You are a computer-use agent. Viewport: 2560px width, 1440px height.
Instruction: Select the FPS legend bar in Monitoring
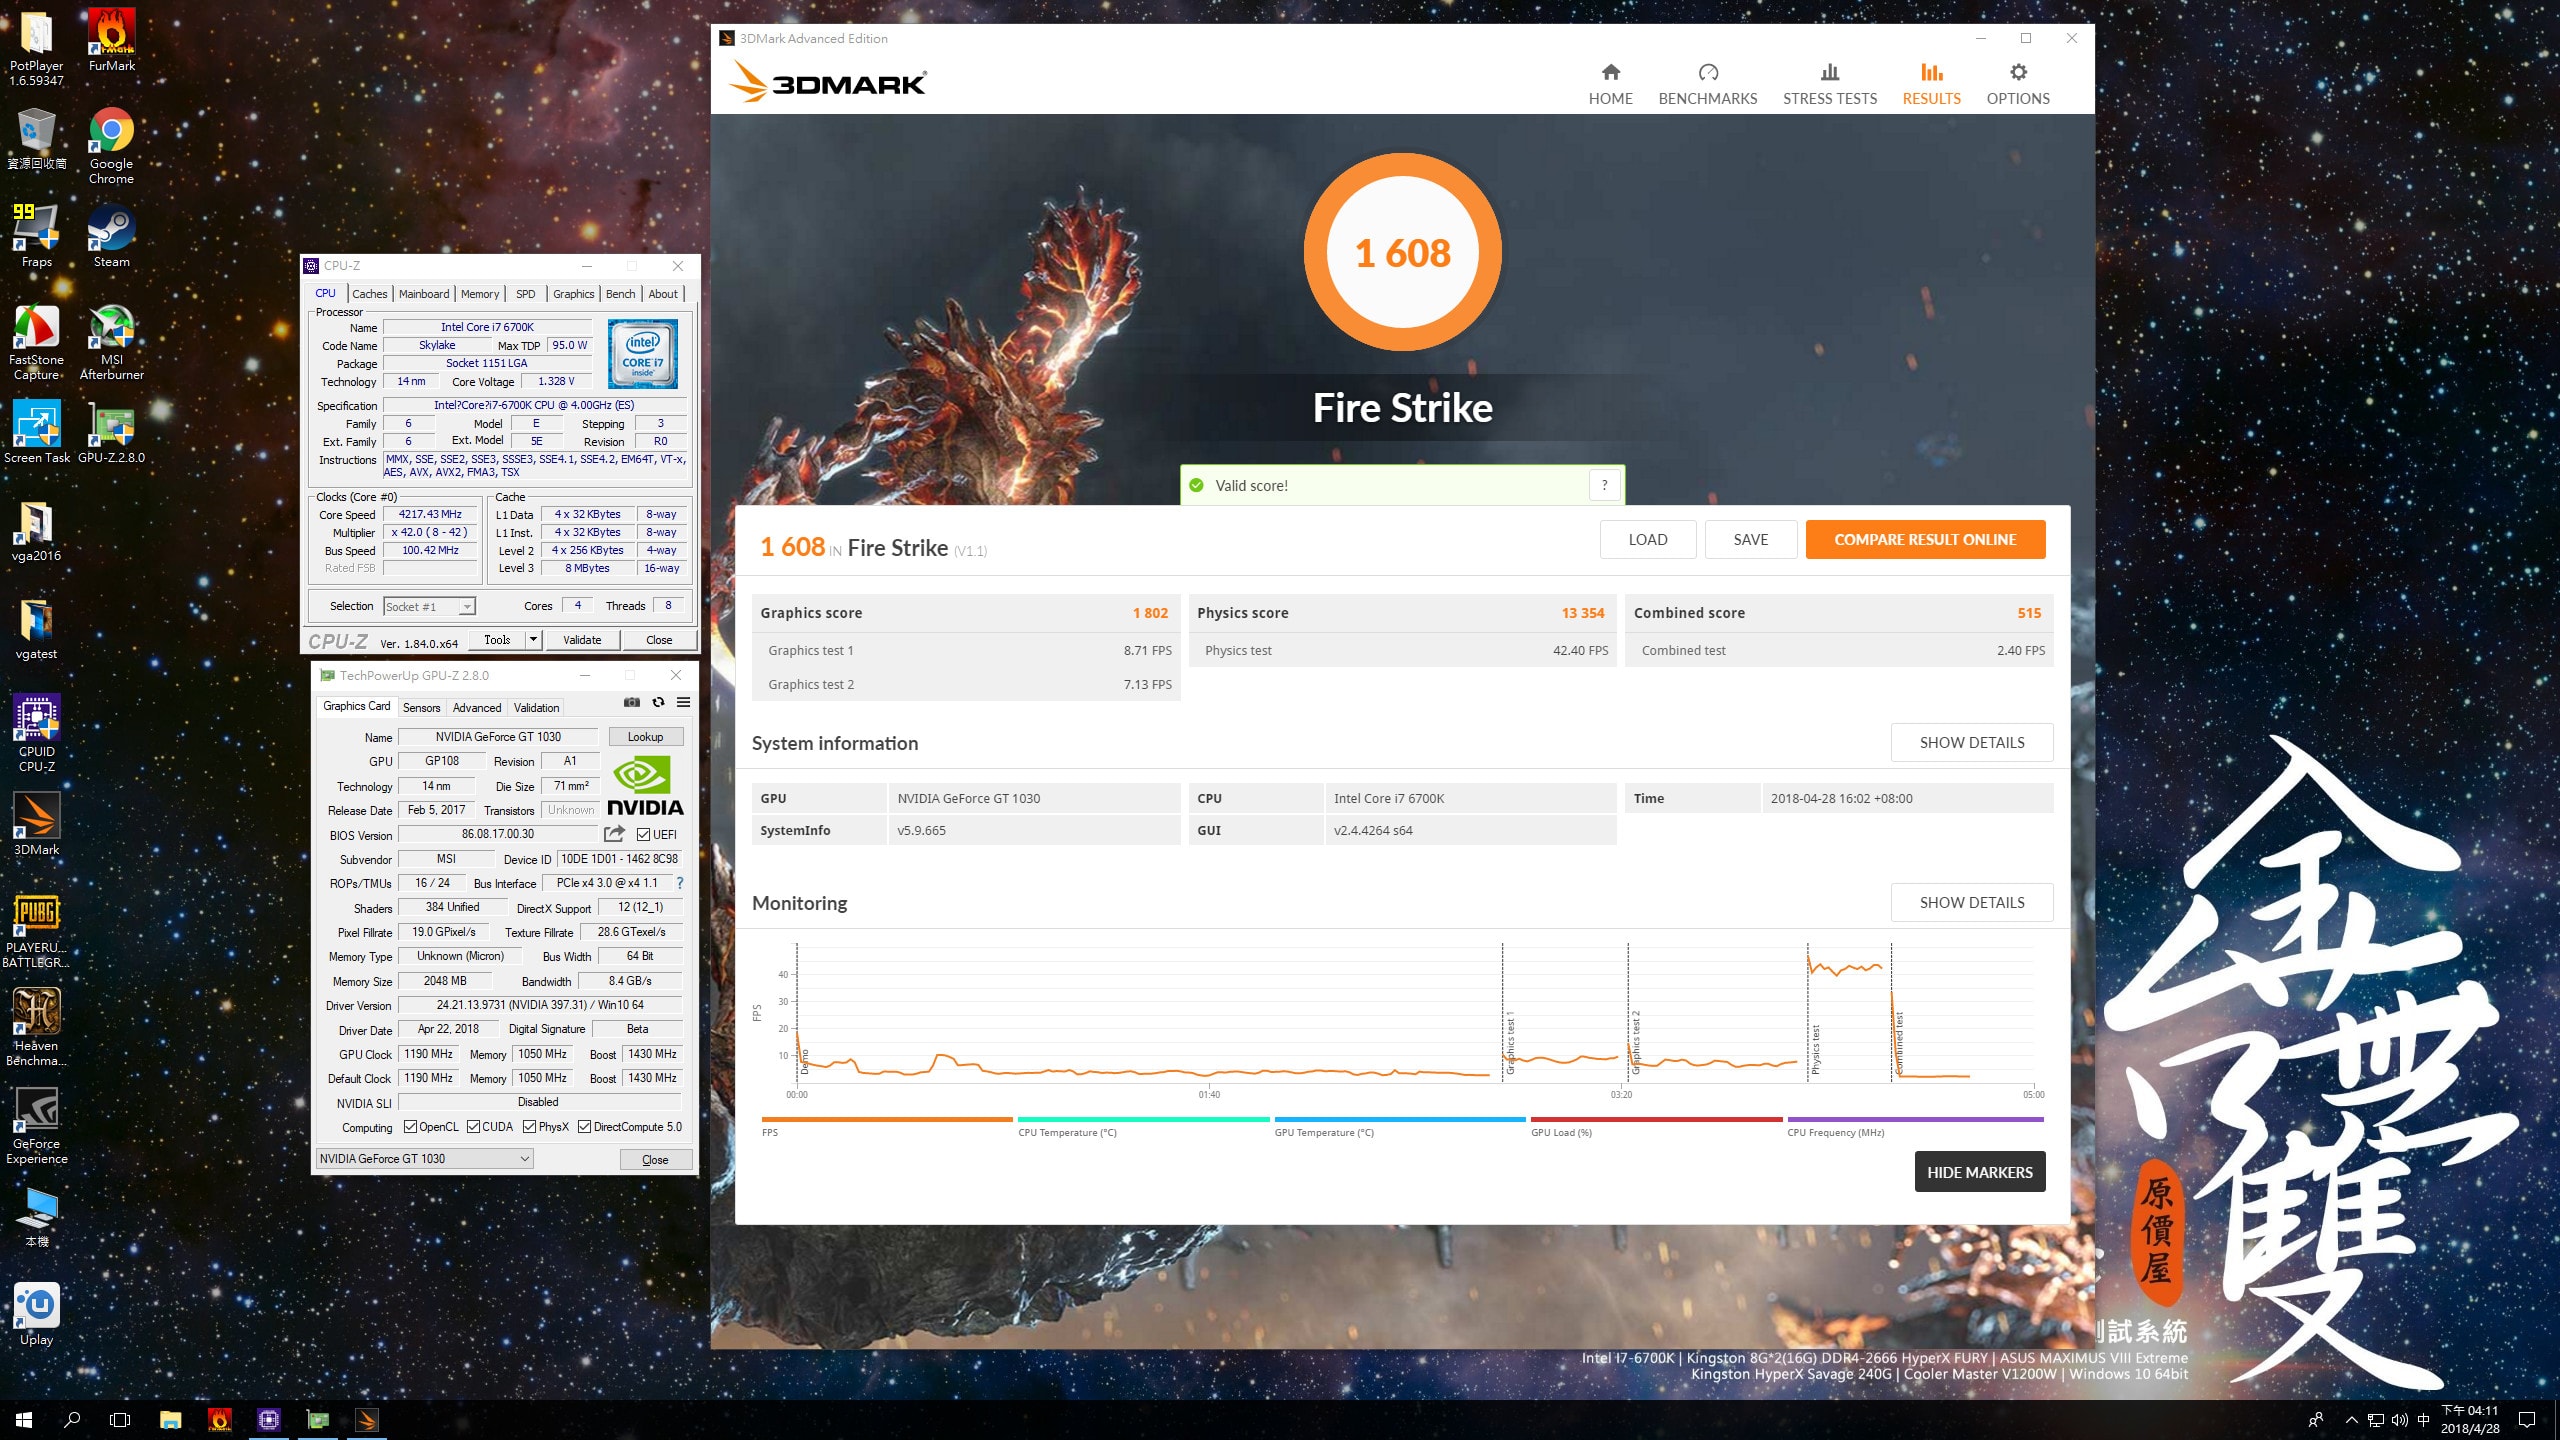886,1120
